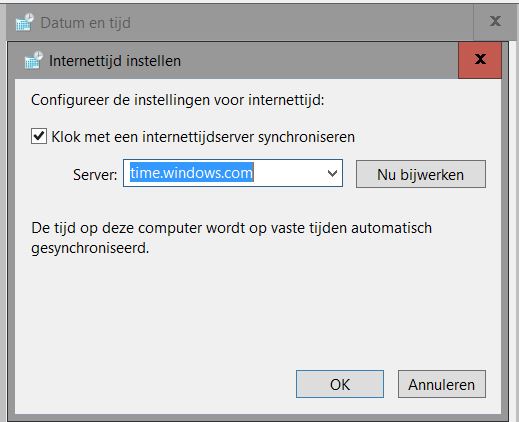Click the automatic synchronisation description text
This screenshot has width=519, height=422.
pyautogui.click(x=231, y=238)
